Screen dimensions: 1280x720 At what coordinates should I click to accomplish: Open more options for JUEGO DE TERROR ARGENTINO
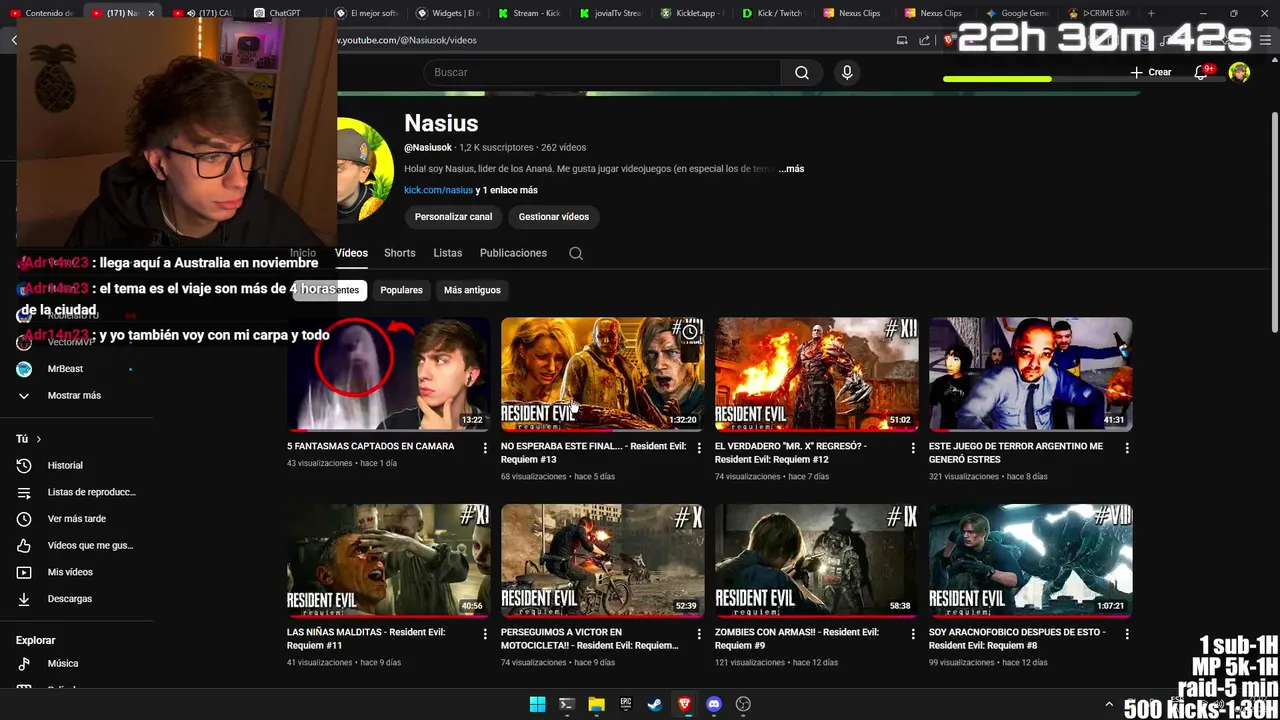[x=1127, y=448]
